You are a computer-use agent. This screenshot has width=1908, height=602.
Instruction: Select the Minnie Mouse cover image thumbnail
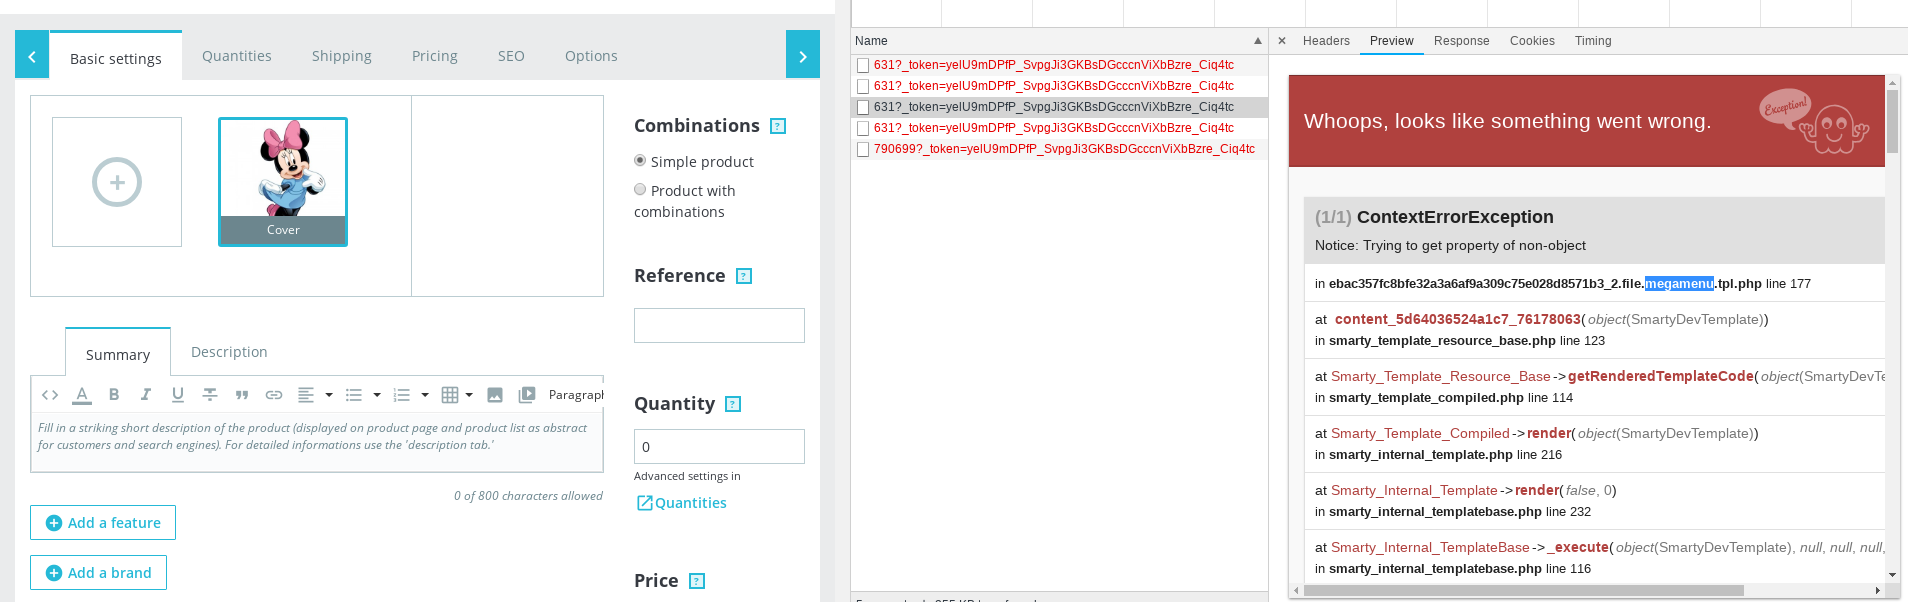[x=283, y=181]
